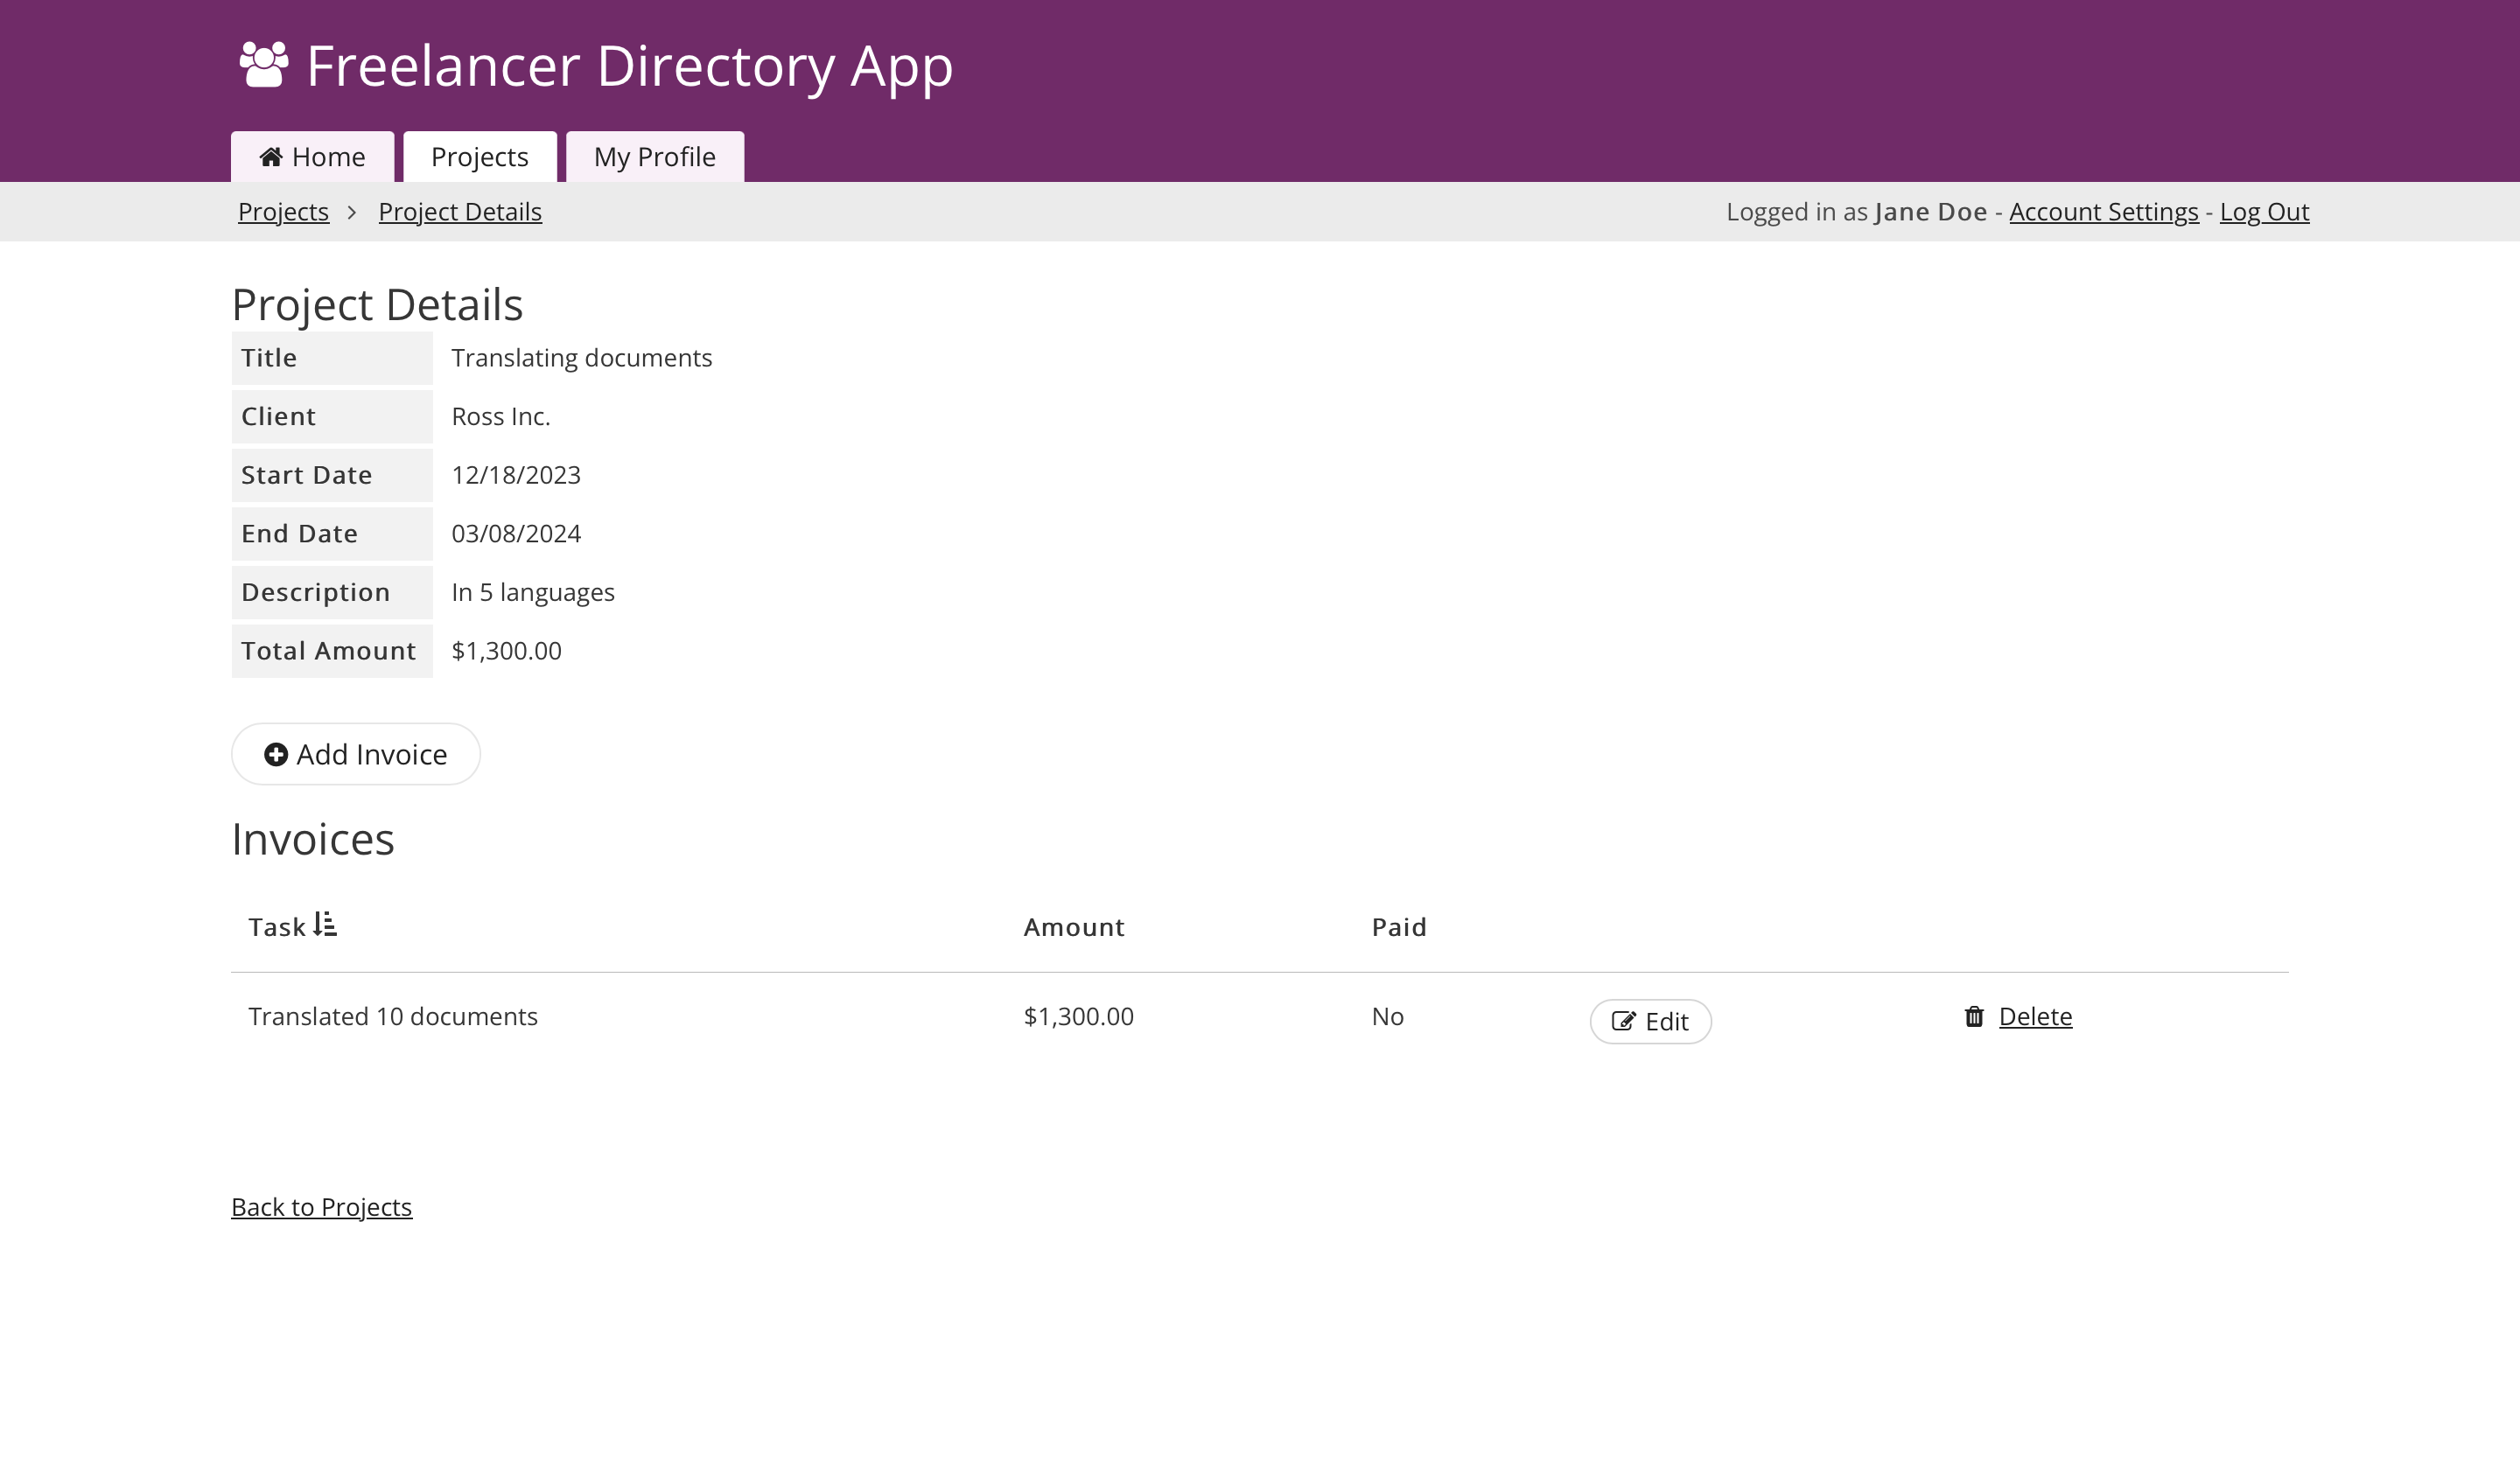Click Projects breadcrumb link
Viewport: 2520px width, 1480px height.
coord(283,212)
